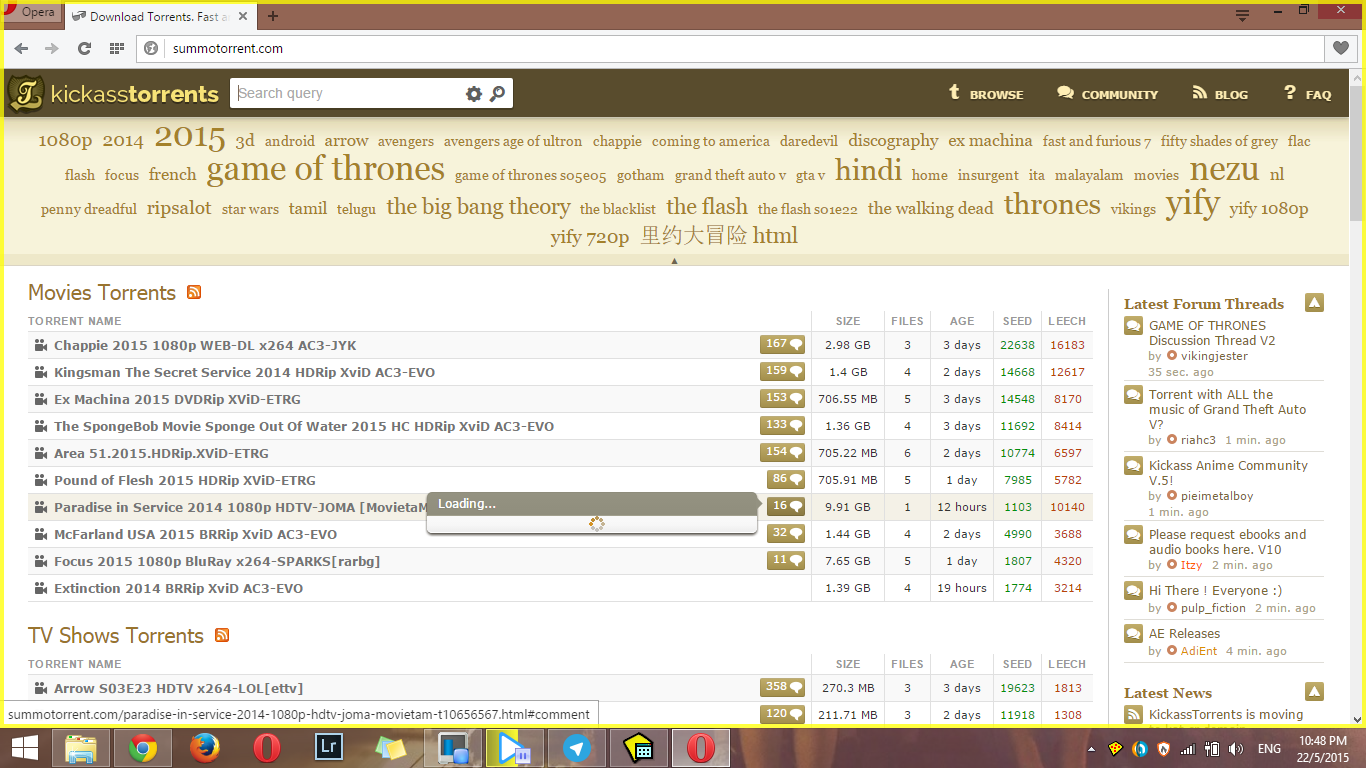Open Adobe Lightroom from taskbar

tap(329, 748)
